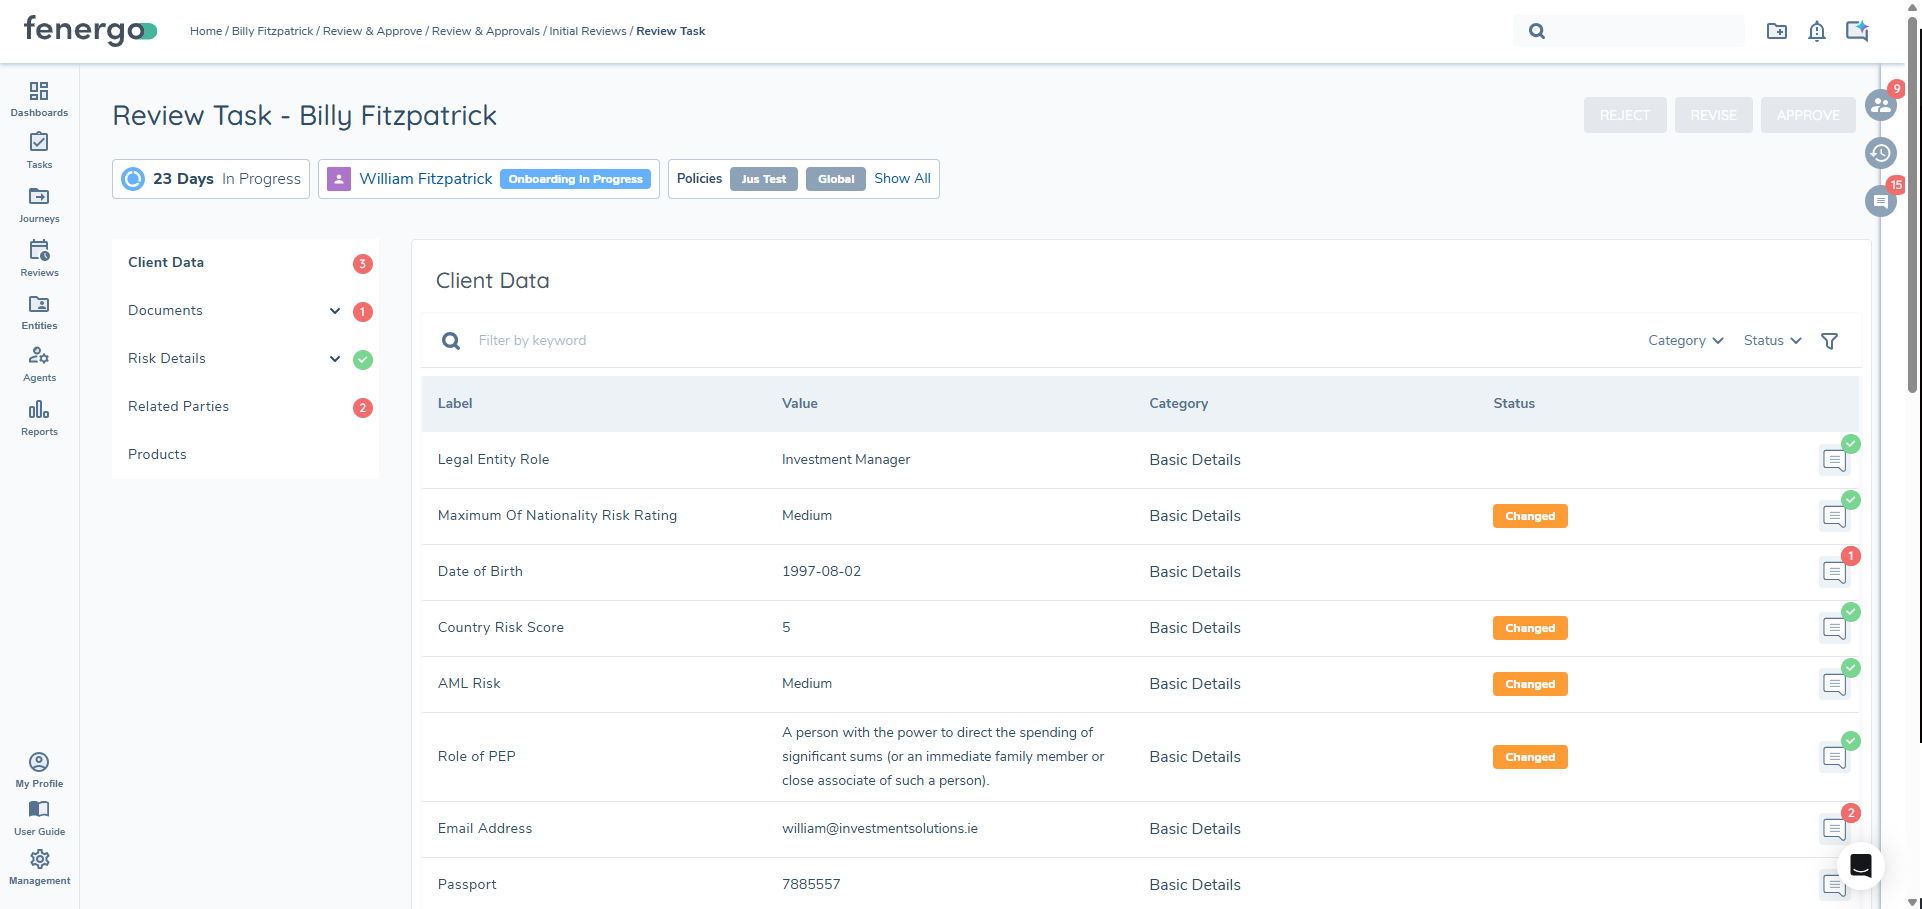This screenshot has width=1922, height=909.
Task: Open comment icon for Date of Birth row
Action: click(1834, 572)
